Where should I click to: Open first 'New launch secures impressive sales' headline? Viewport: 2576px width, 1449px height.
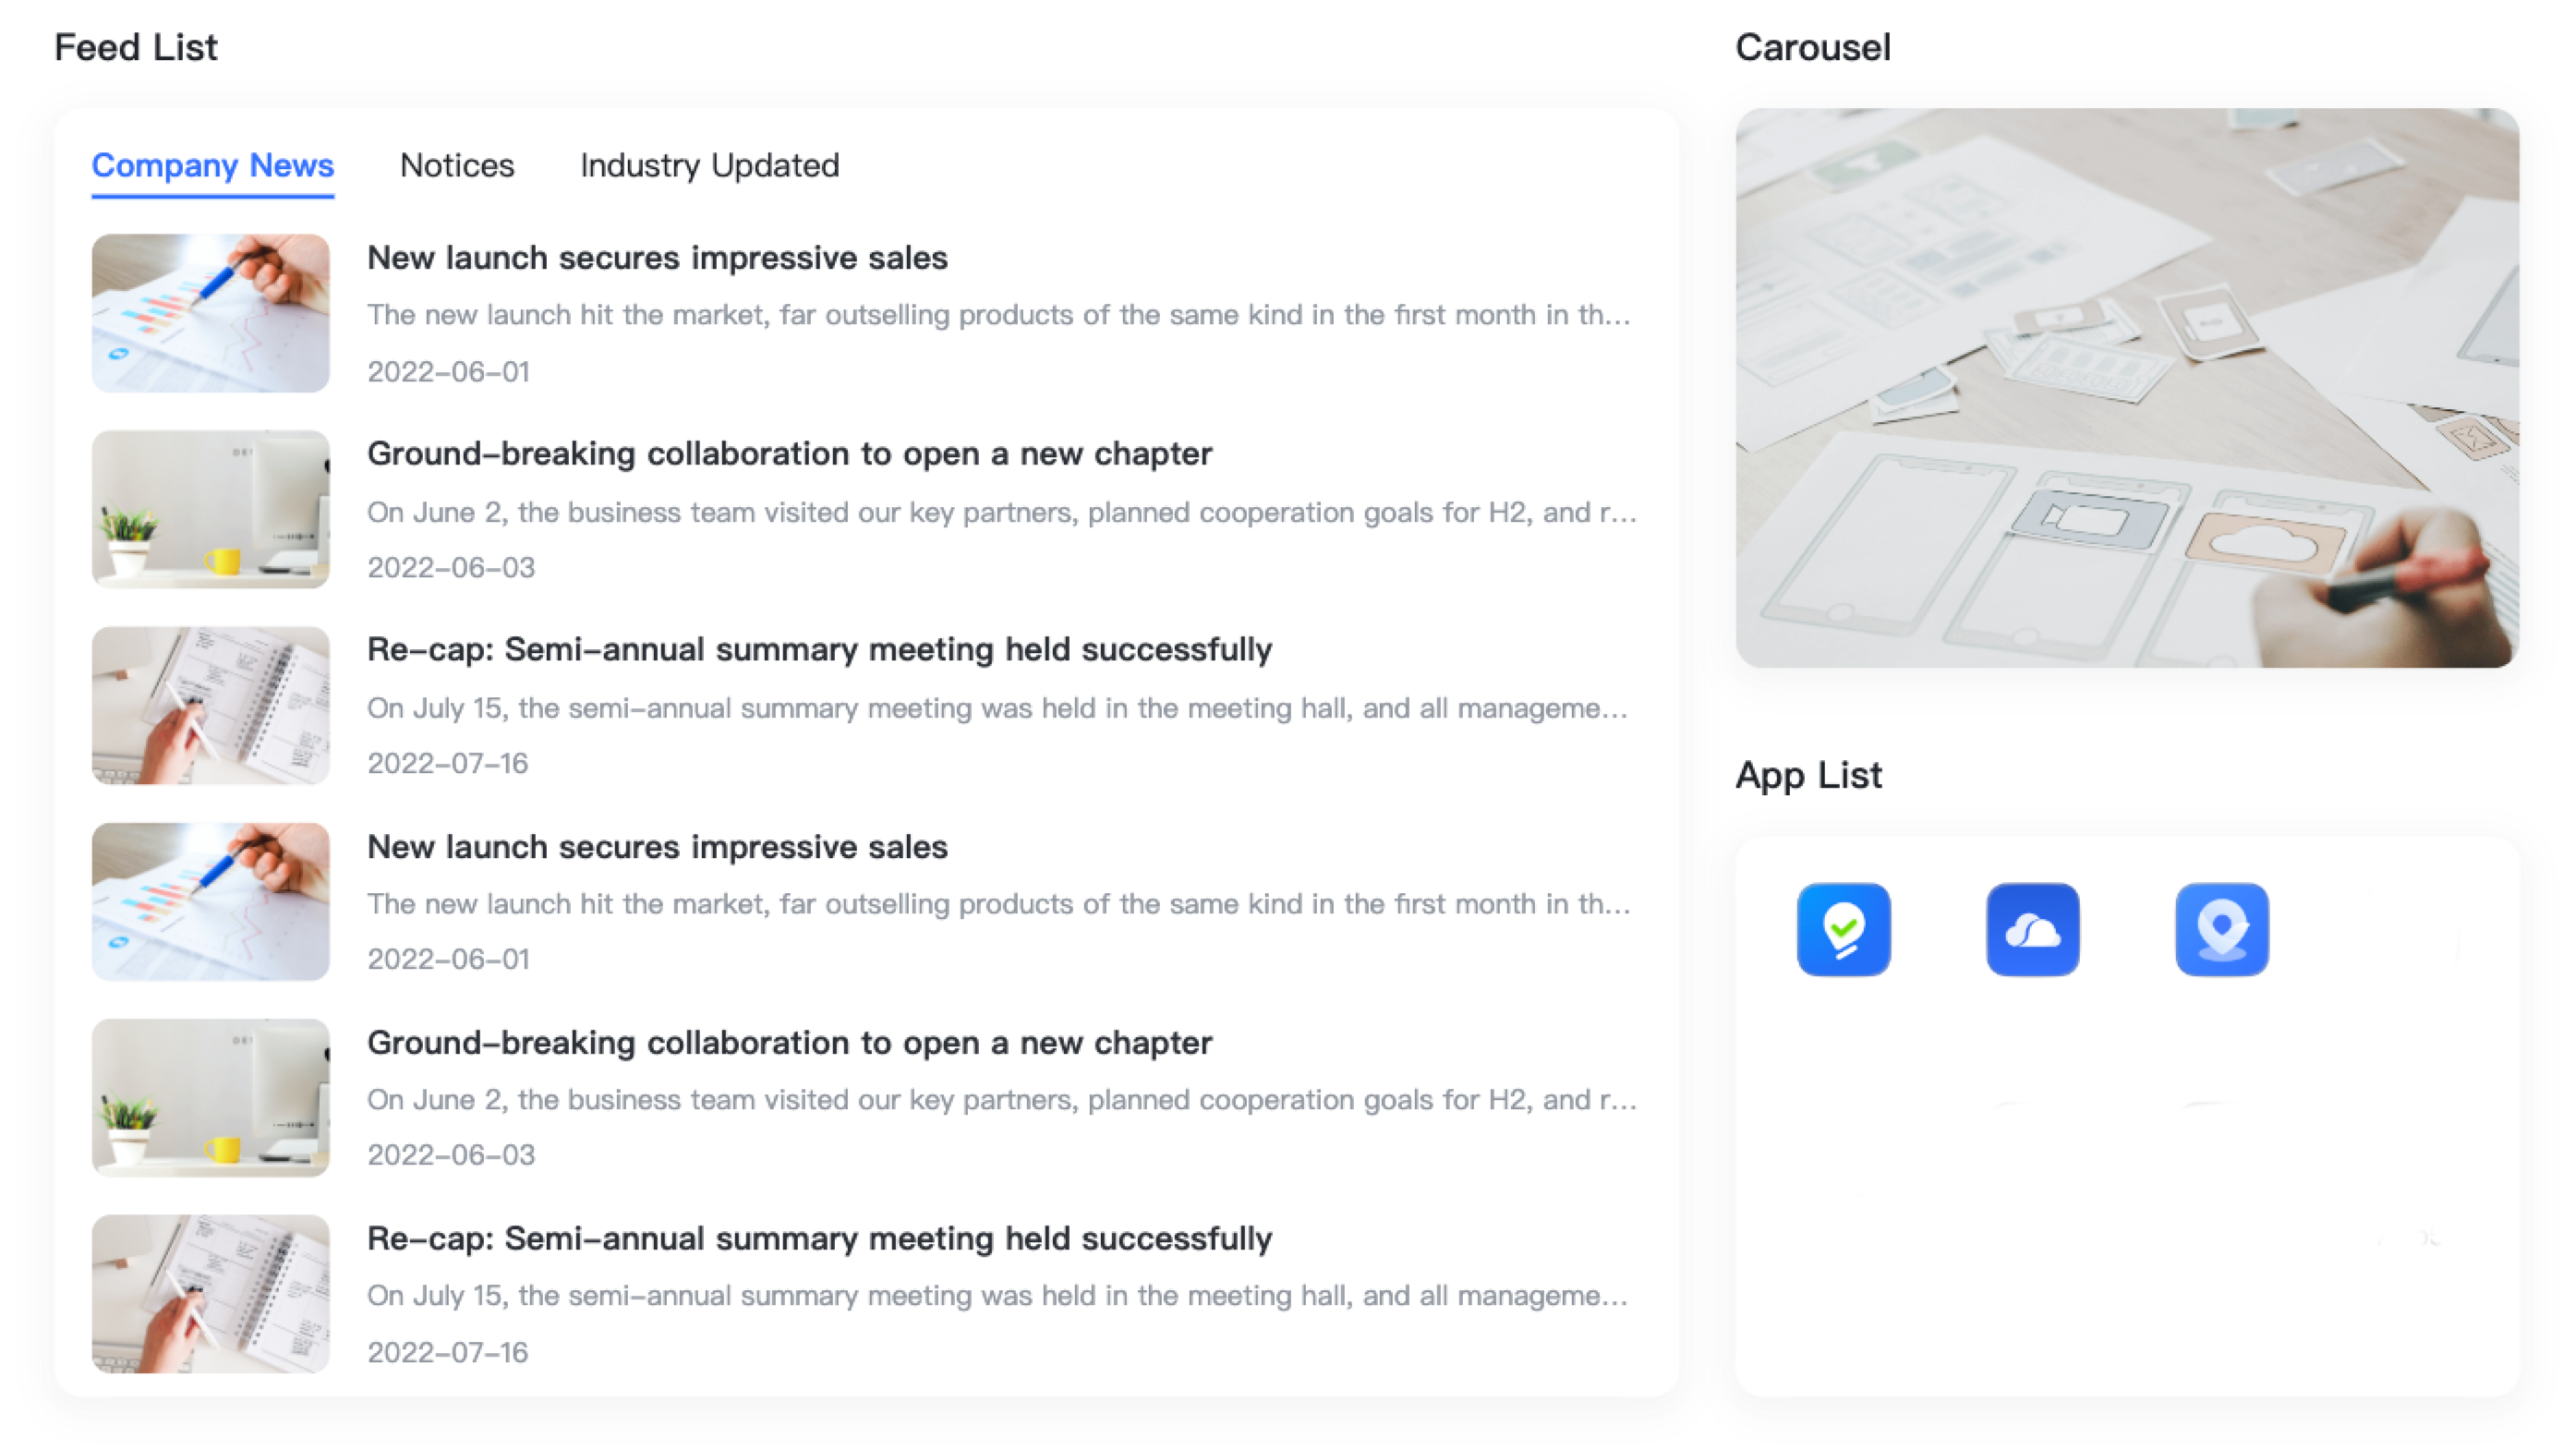pos(657,258)
